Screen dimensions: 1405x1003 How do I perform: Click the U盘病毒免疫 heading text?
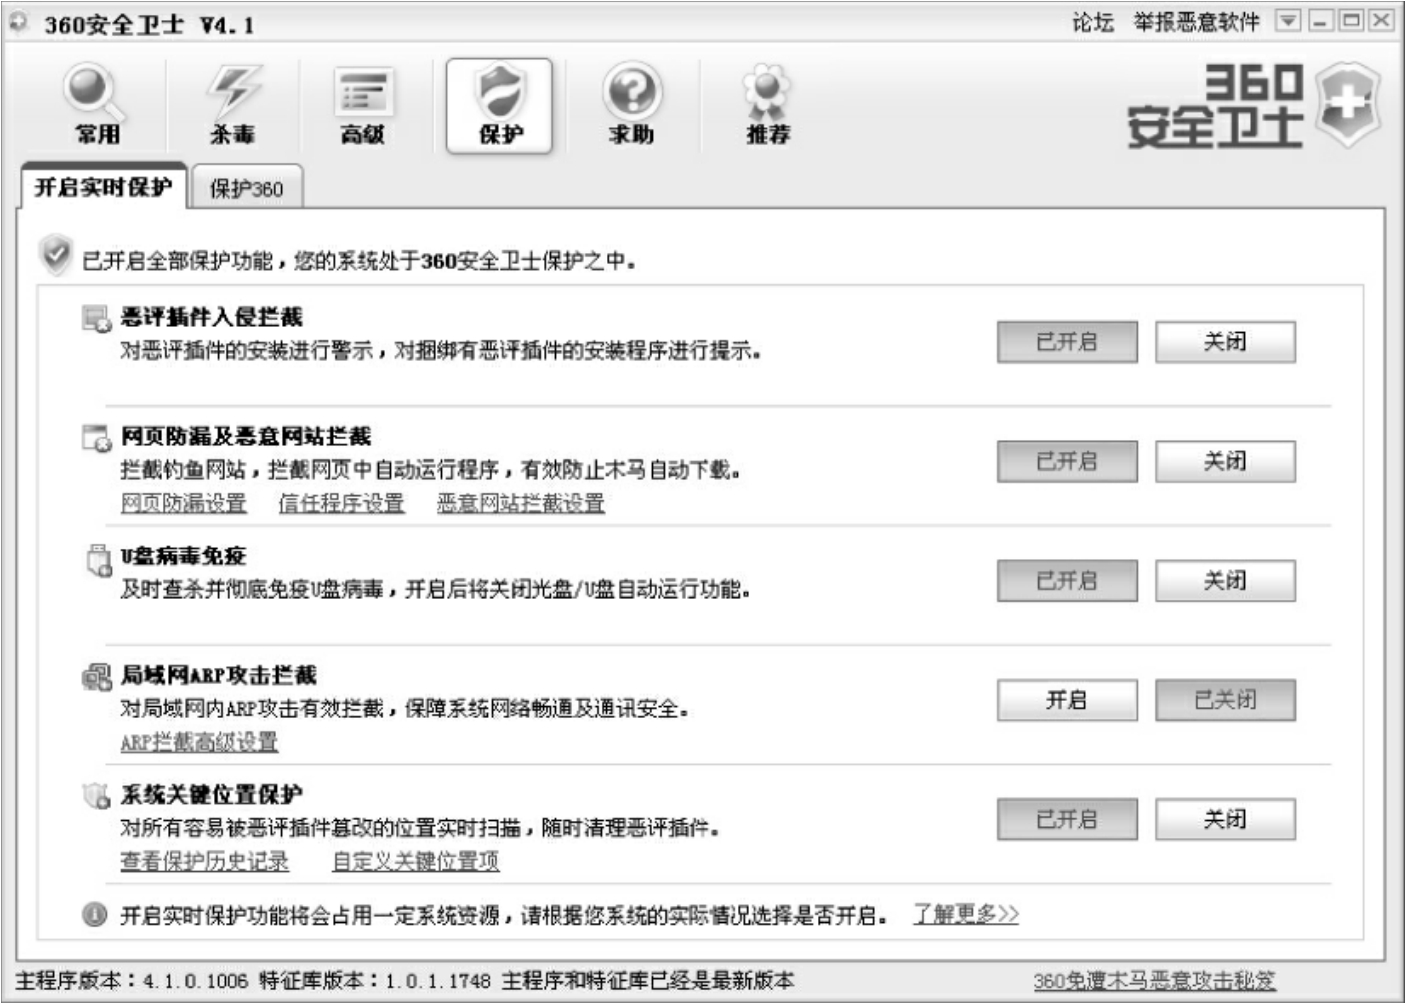point(183,556)
